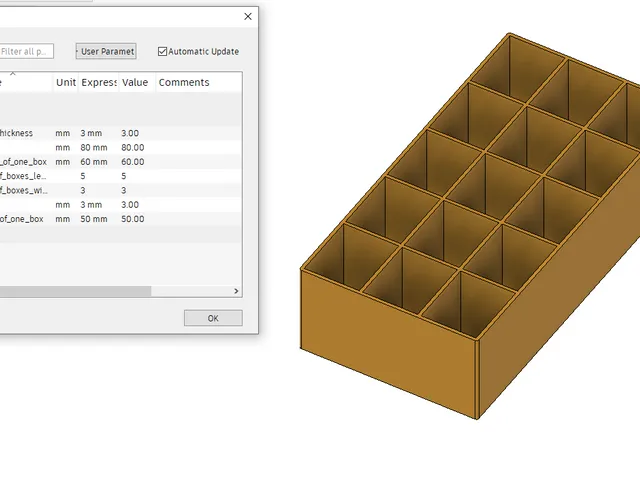Viewport: 640px width, 480px height.
Task: Click the of_one_box name with 50 mm
Action: (x=22, y=219)
